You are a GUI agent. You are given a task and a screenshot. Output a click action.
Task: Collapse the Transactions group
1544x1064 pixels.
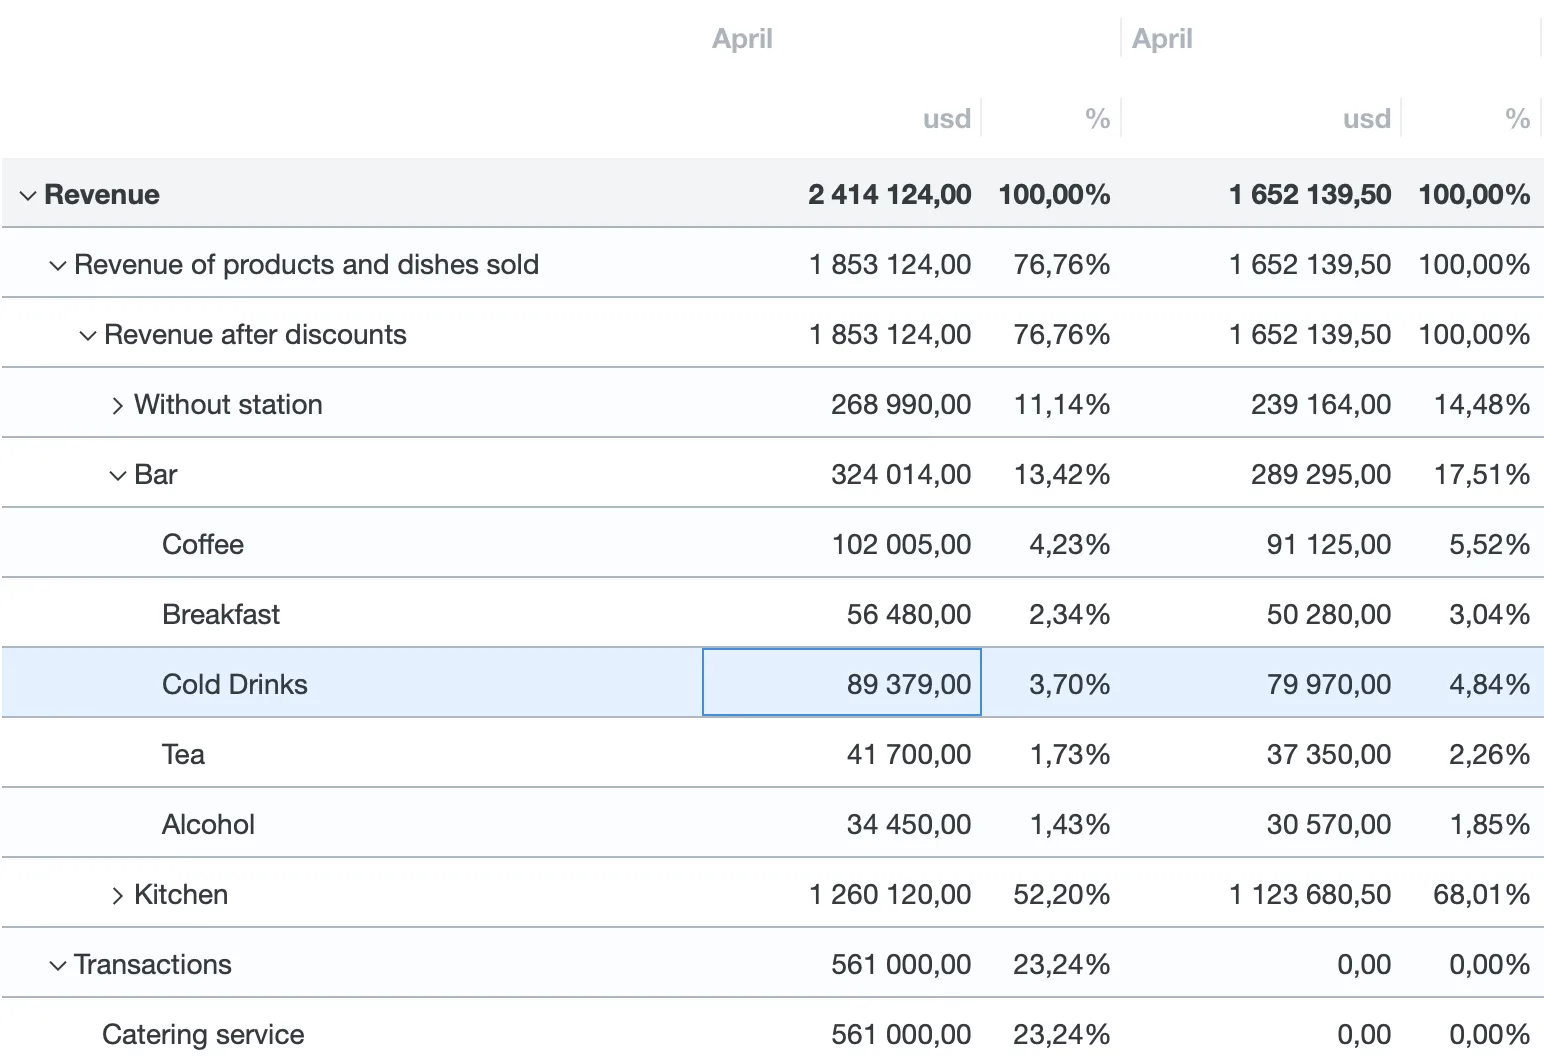point(58,965)
